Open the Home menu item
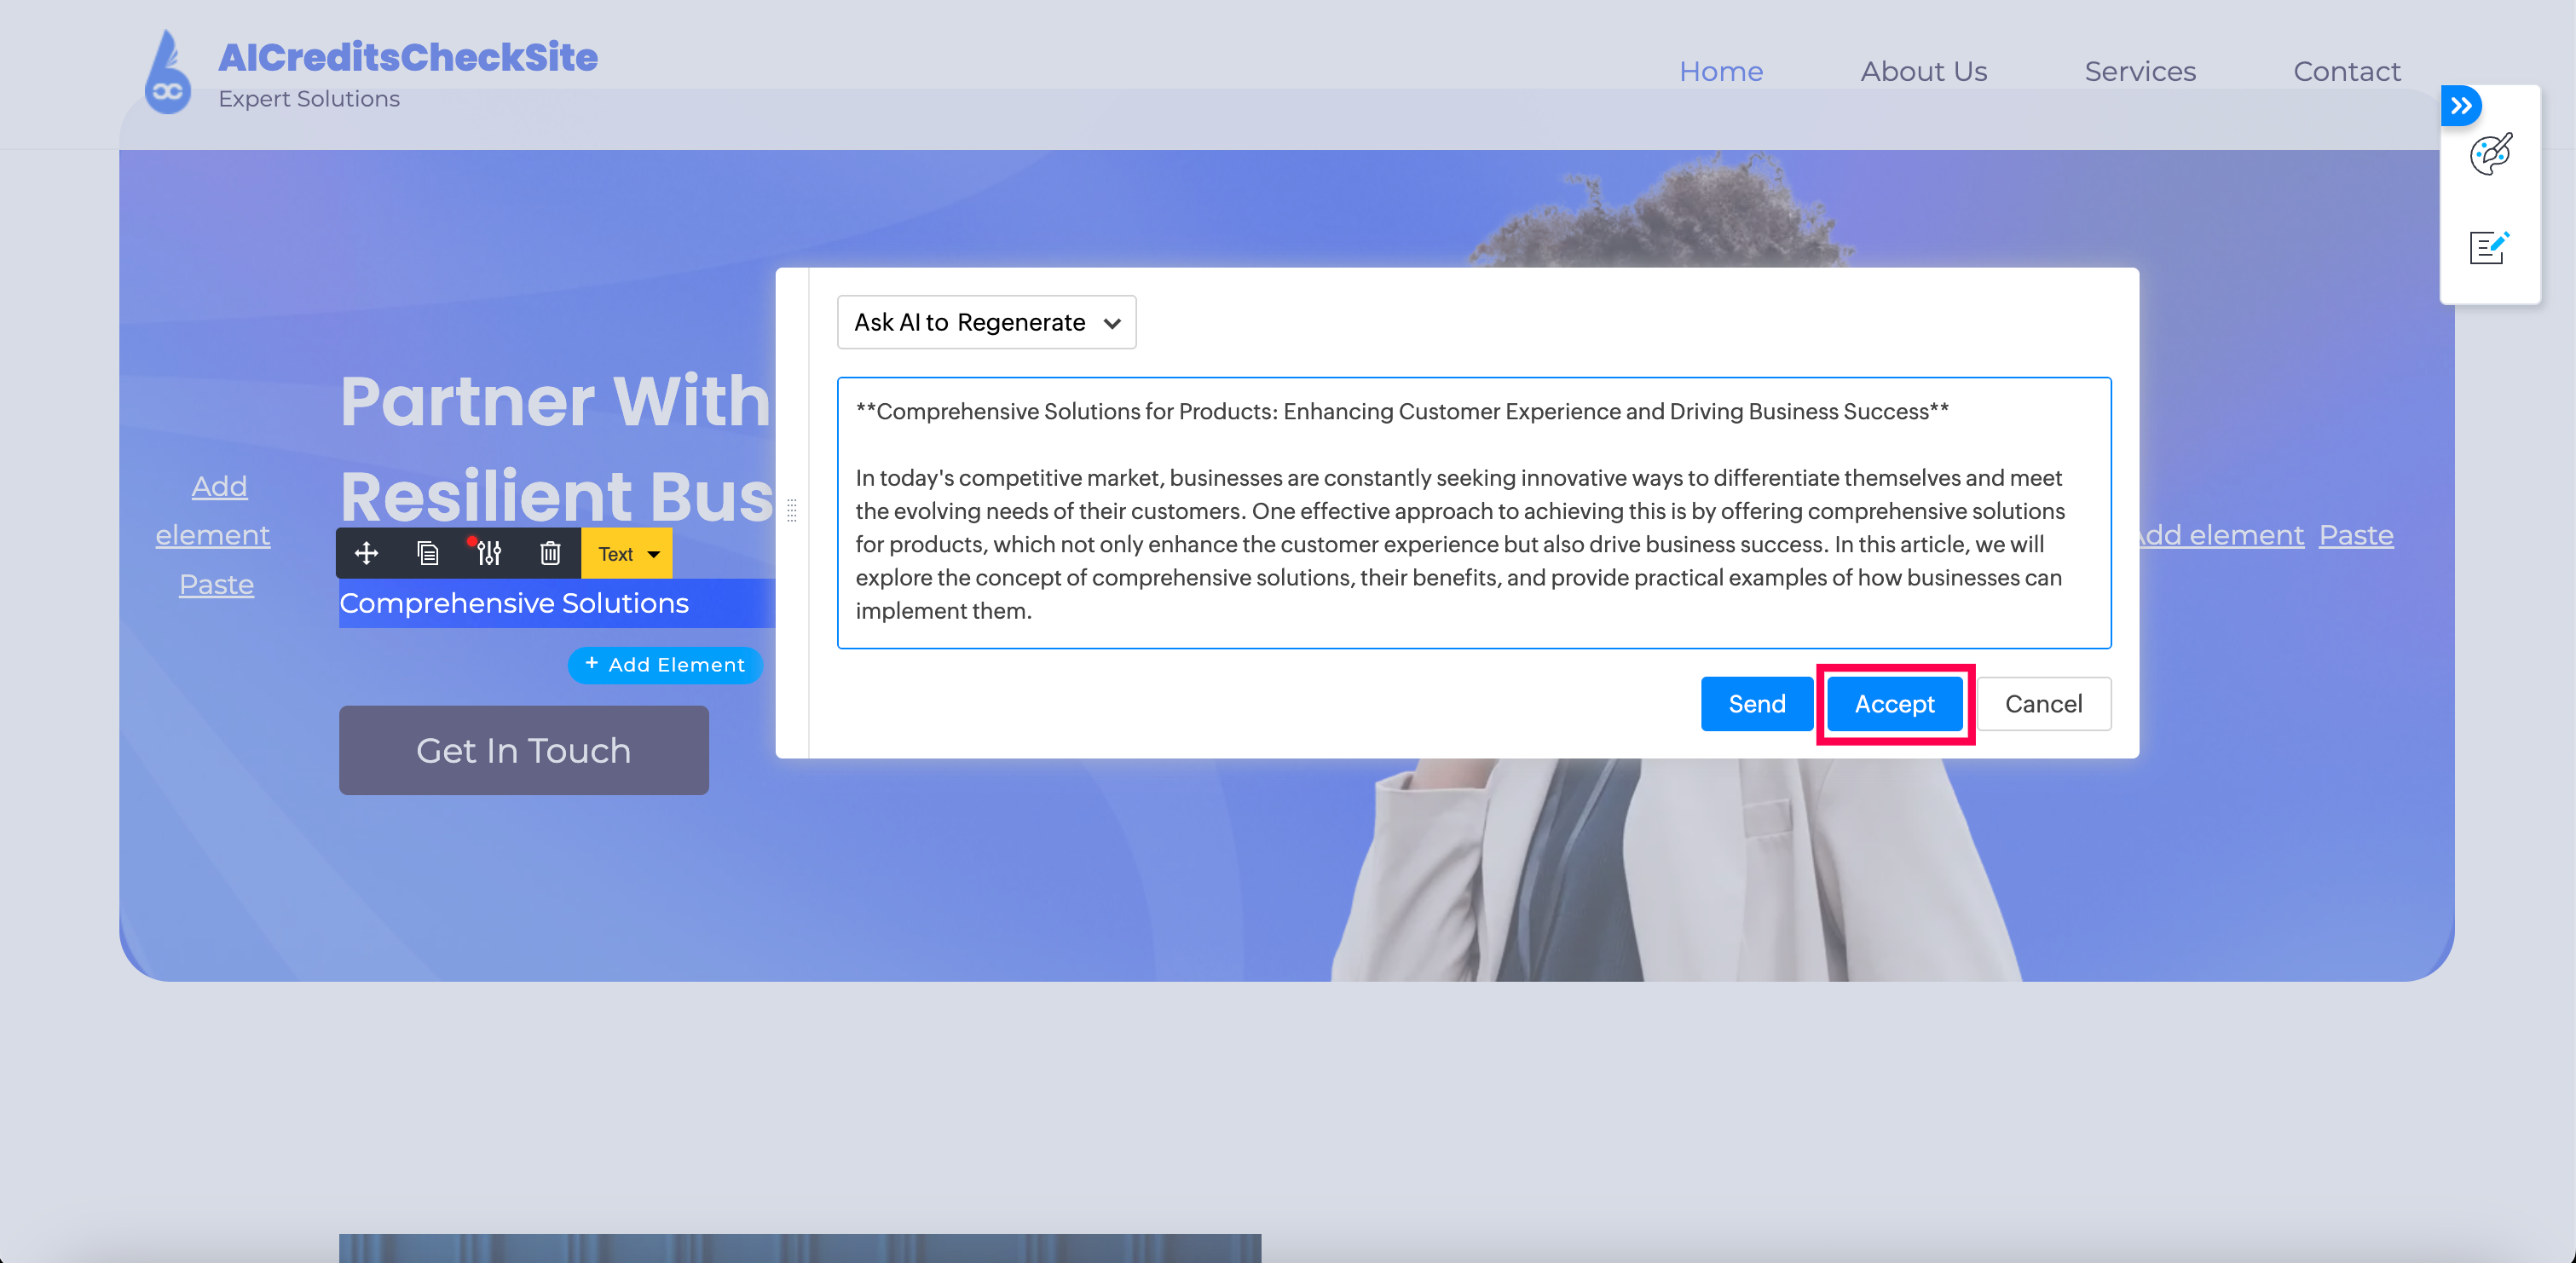This screenshot has width=2576, height=1263. (x=1720, y=71)
